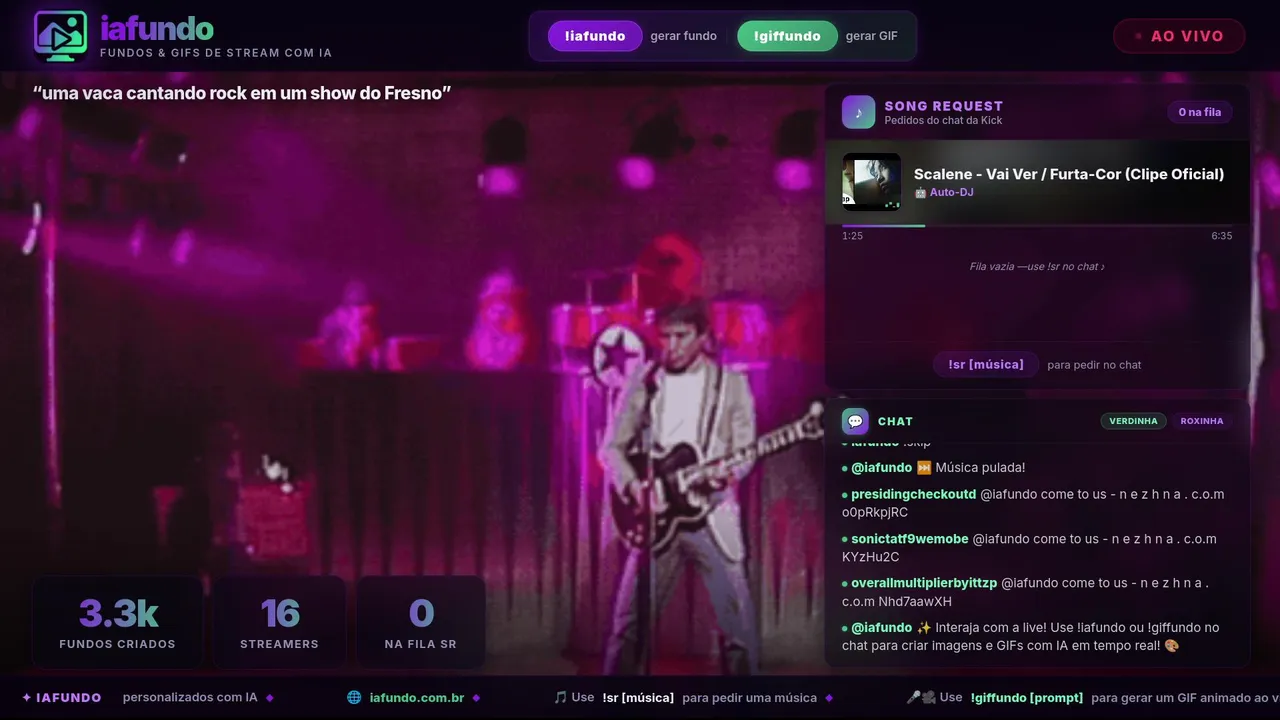Image resolution: width=1280 pixels, height=720 pixels.
Task: Click the Scalene song thumbnail
Action: 872,182
